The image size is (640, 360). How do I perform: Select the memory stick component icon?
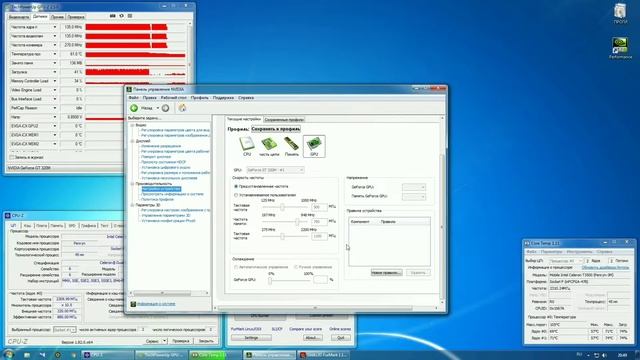click(x=291, y=146)
